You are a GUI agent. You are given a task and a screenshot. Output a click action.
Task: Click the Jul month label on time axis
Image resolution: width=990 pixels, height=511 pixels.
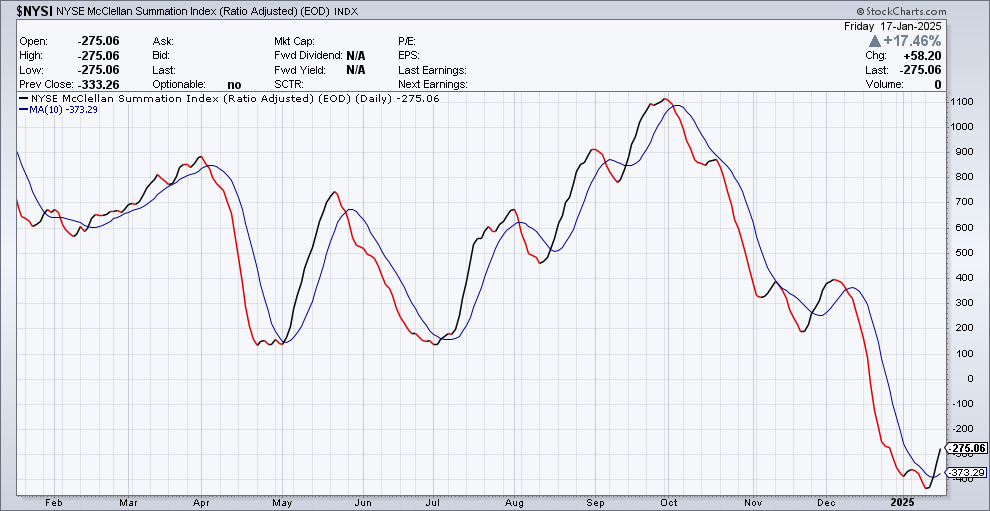pyautogui.click(x=434, y=503)
